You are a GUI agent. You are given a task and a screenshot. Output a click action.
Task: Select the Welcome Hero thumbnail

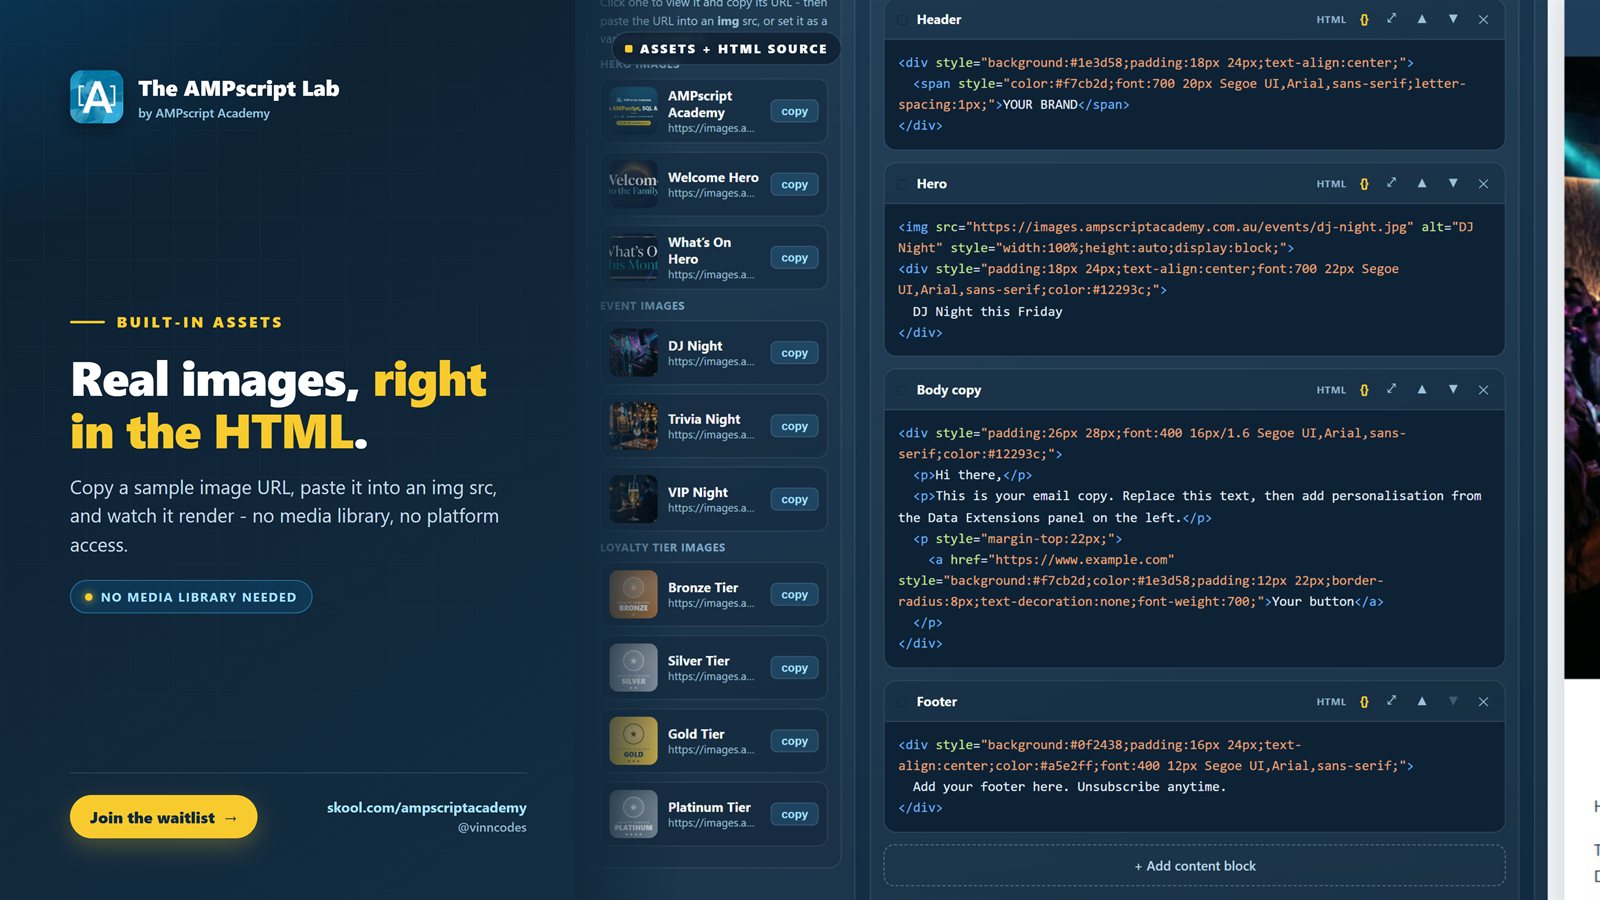tap(633, 185)
